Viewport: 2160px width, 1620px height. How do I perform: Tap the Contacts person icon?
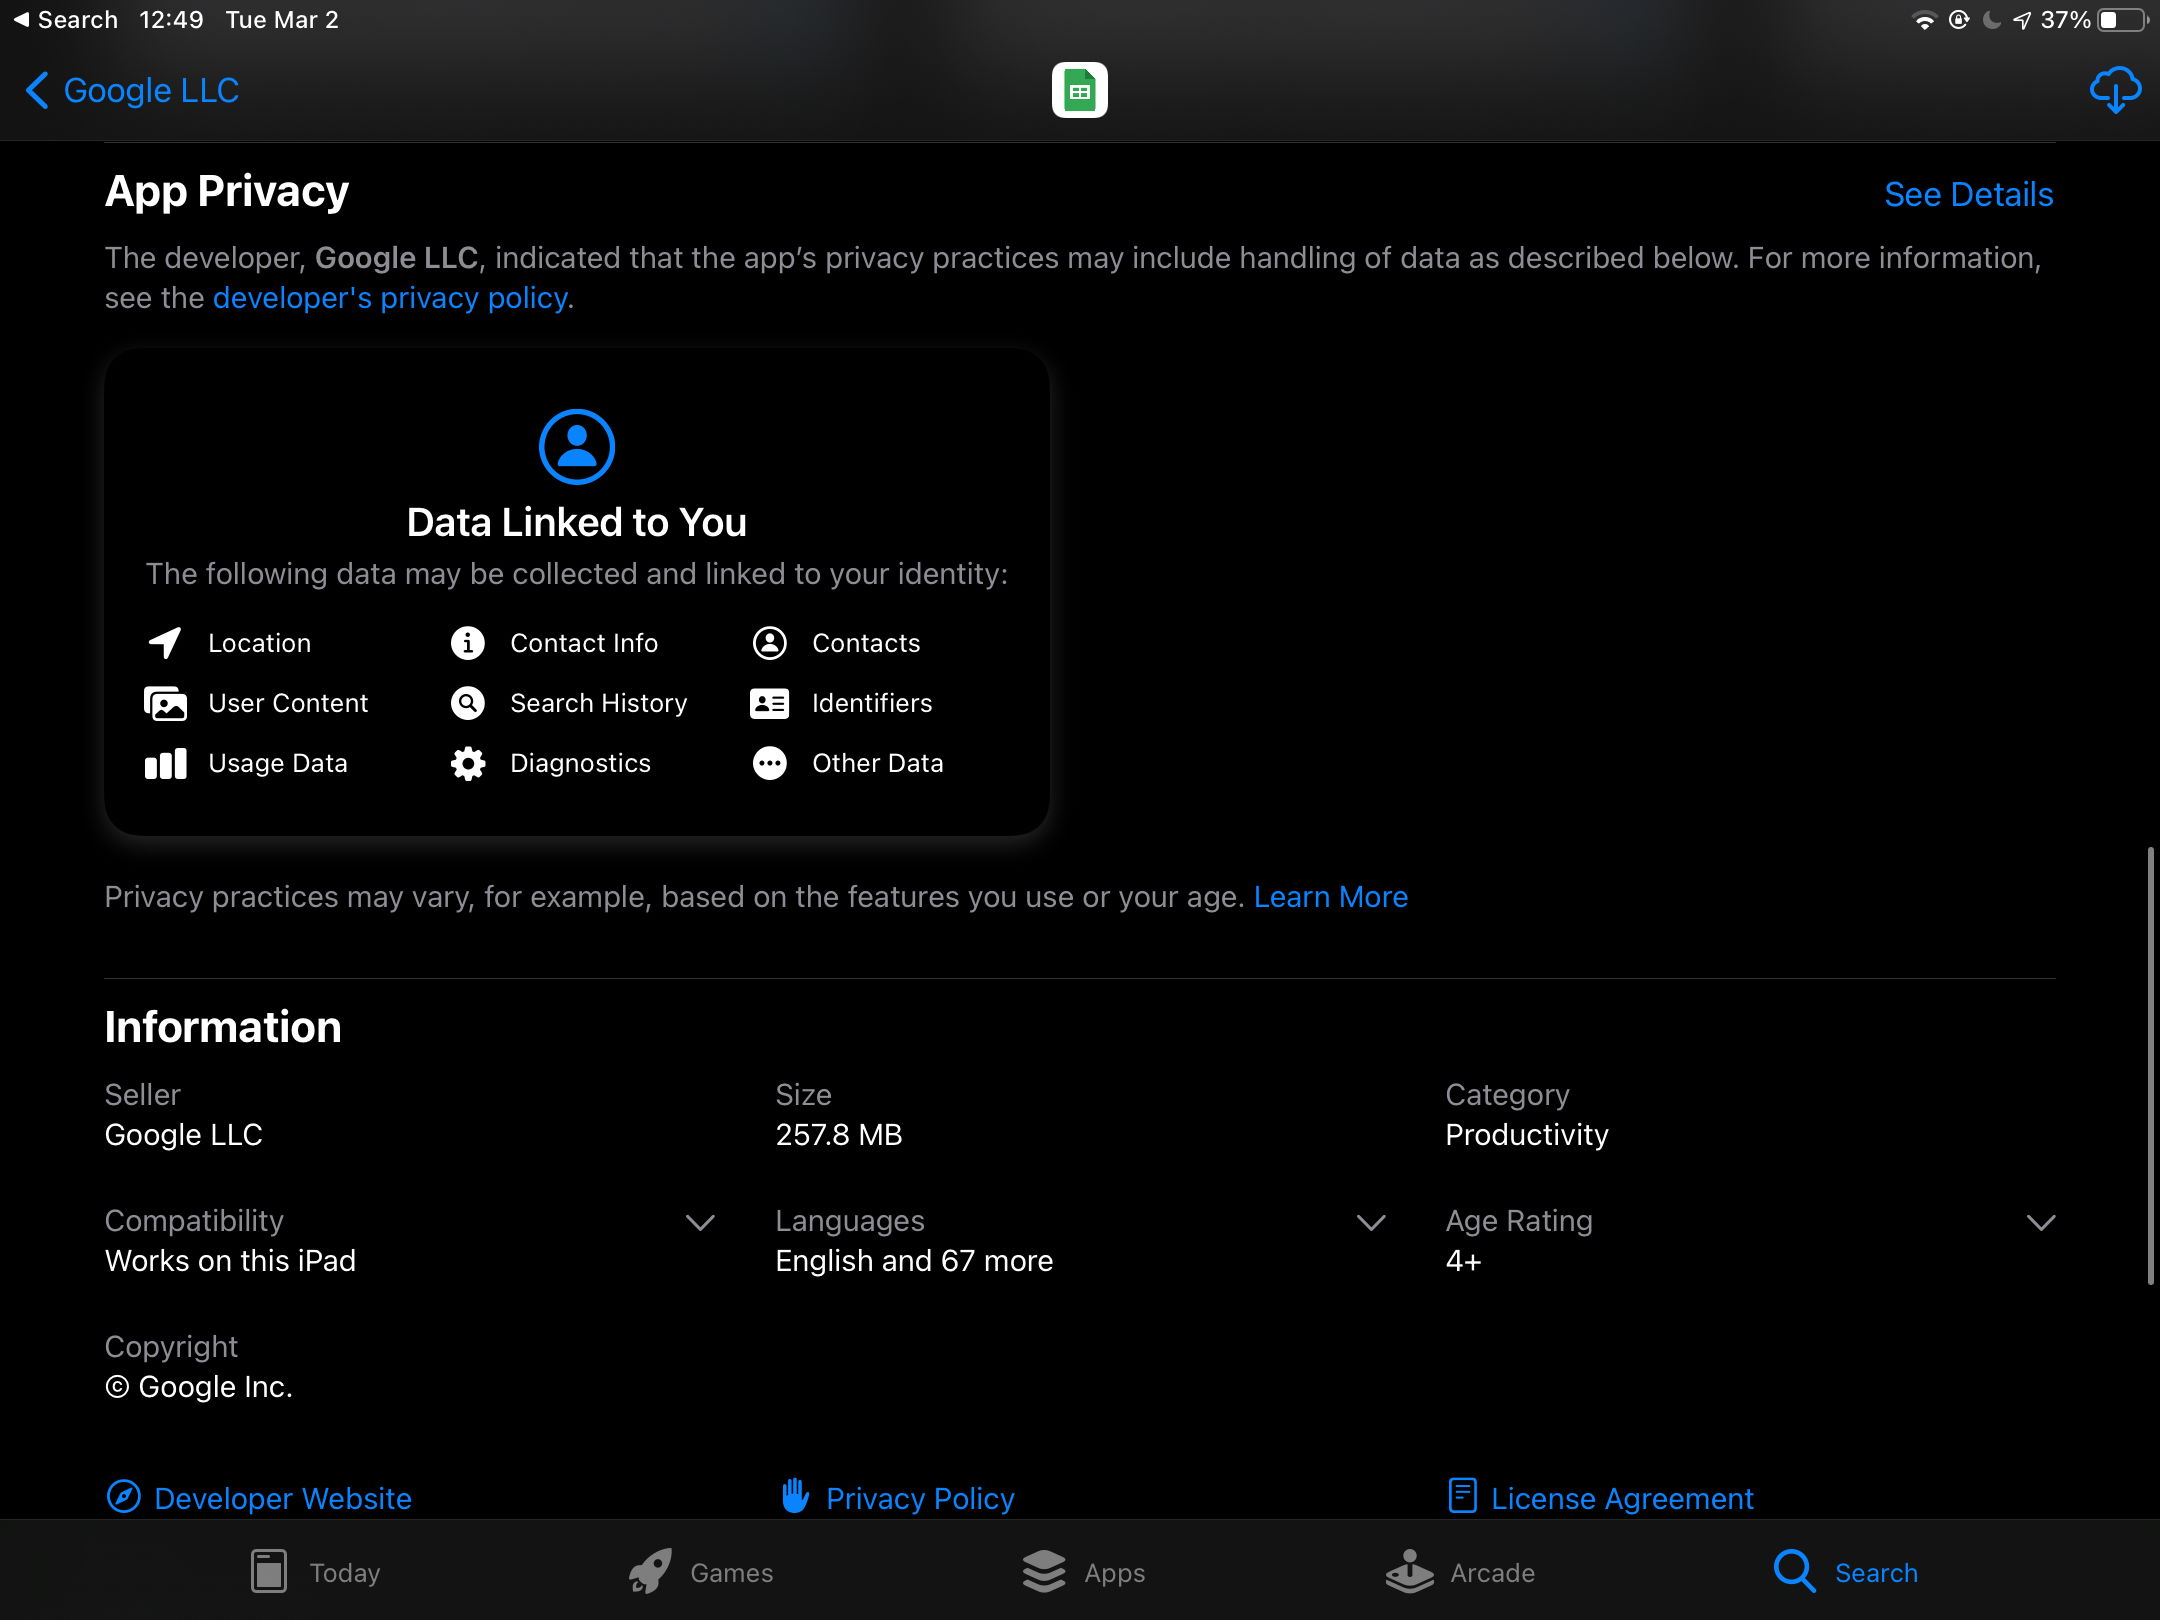click(769, 643)
